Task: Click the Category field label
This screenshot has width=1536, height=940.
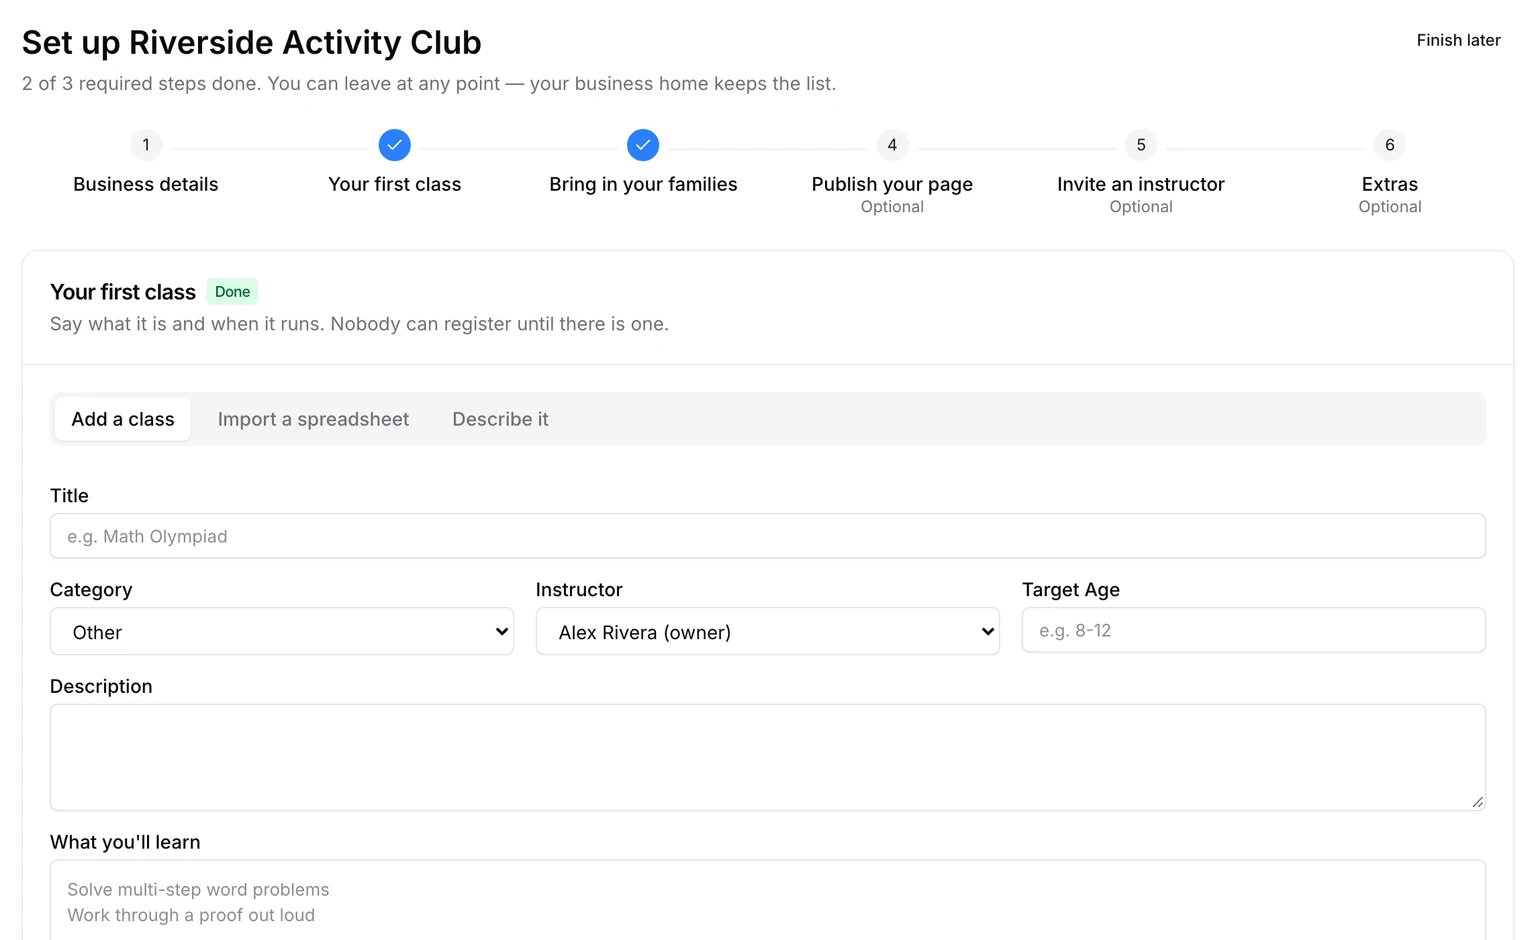Action: coord(91,590)
